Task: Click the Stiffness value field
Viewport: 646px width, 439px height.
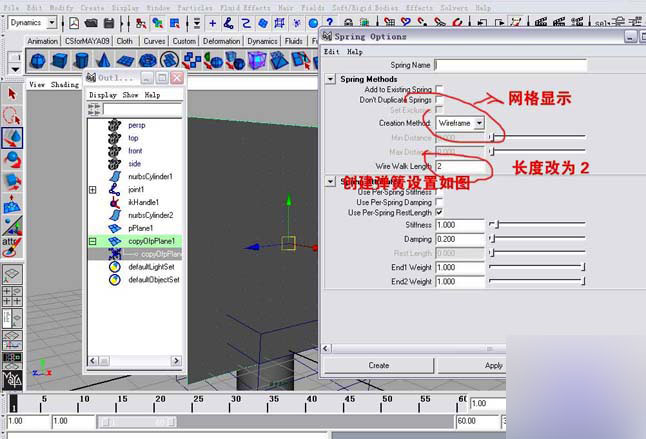Action: (459, 225)
